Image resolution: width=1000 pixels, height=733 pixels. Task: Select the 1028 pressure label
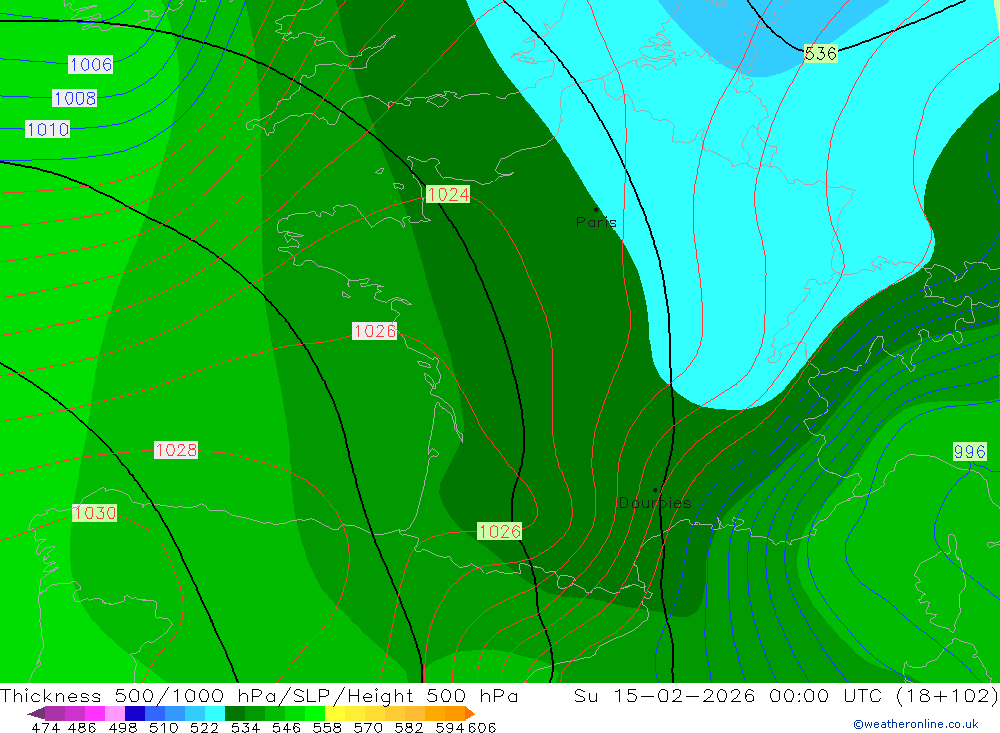coord(176,450)
